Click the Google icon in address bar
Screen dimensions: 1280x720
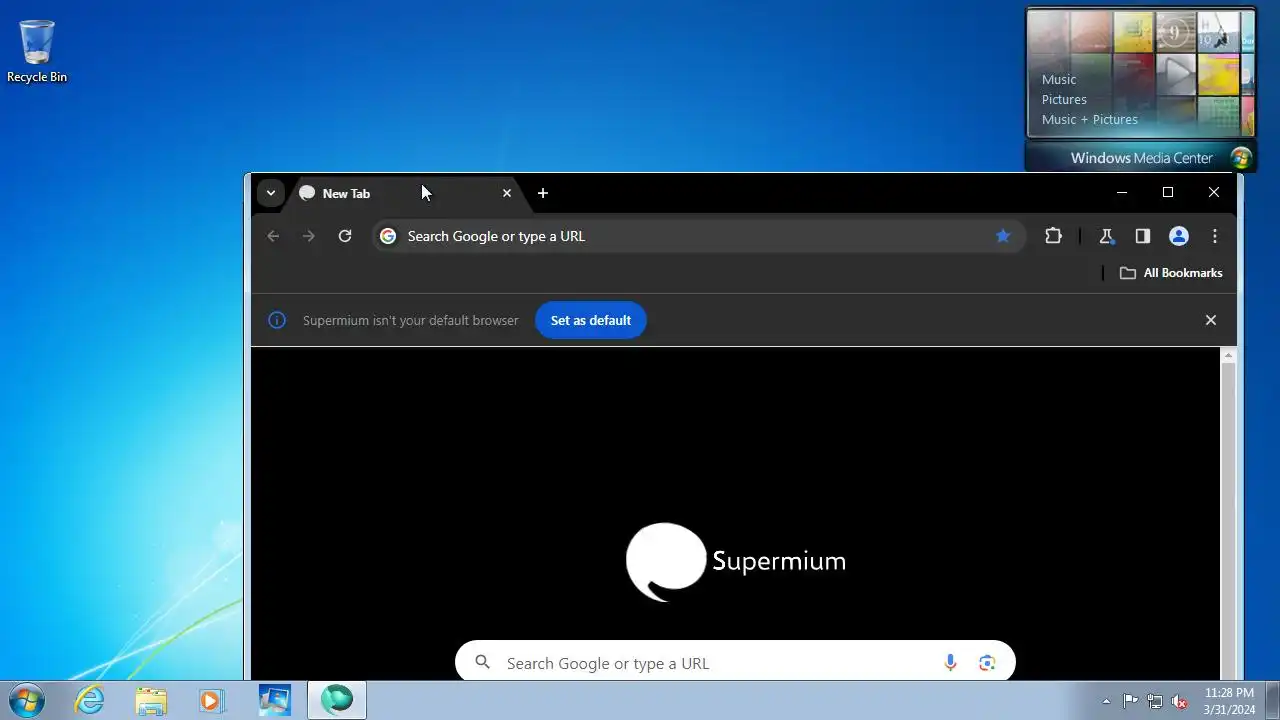[388, 236]
